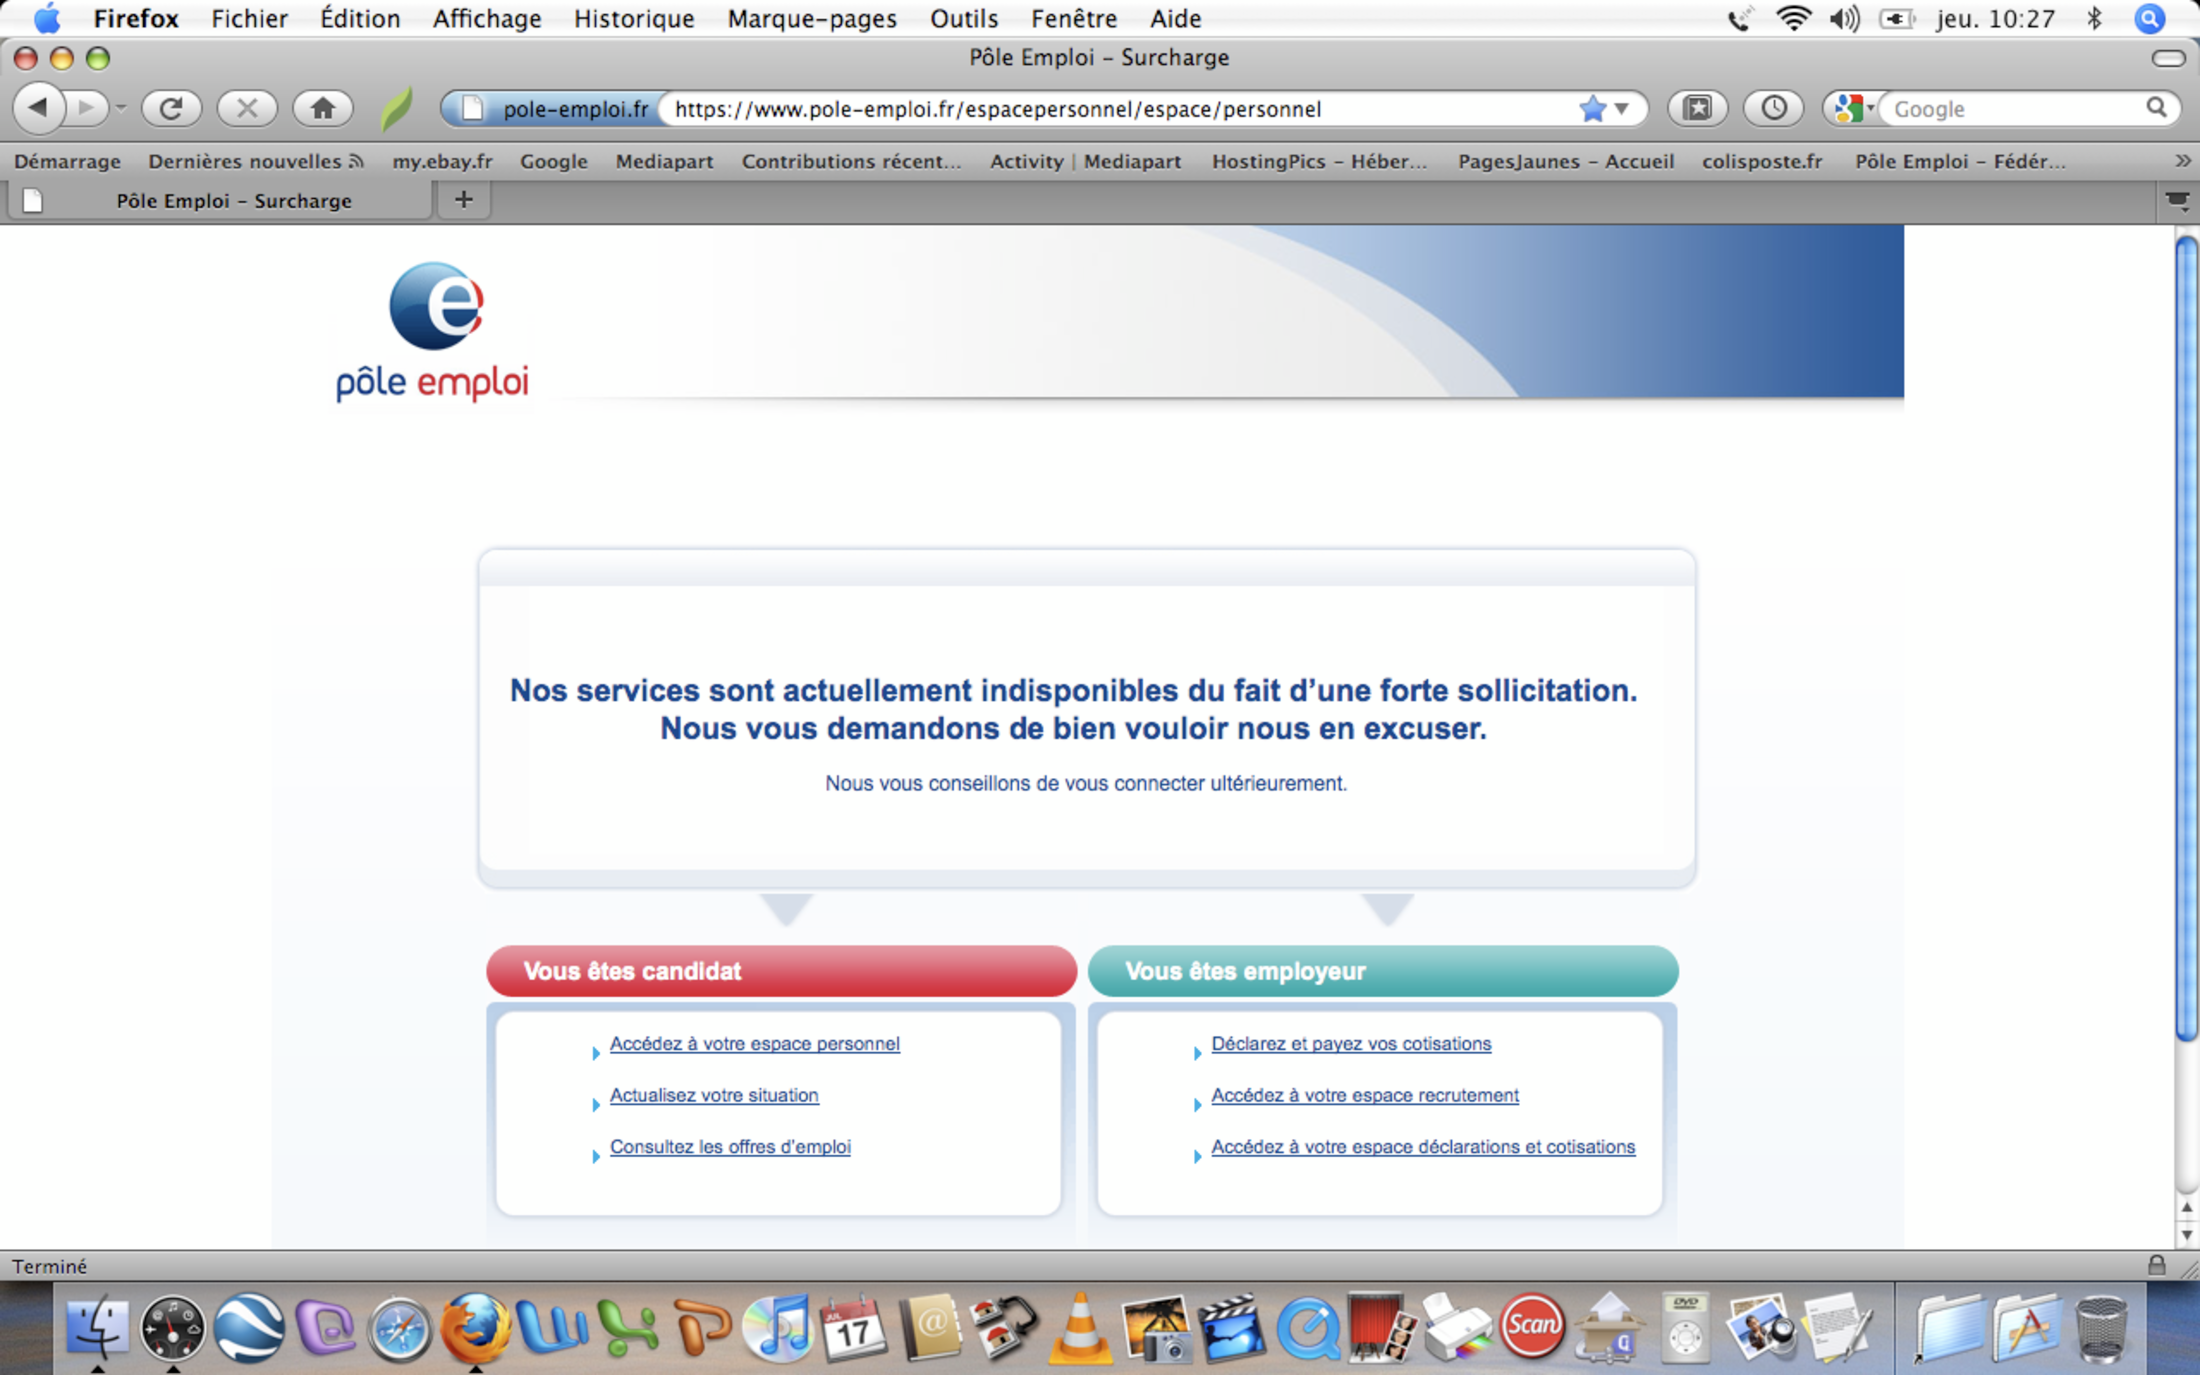The height and width of the screenshot is (1375, 2200).
Task: Open Photo Booth from the Dock
Action: point(1382,1328)
